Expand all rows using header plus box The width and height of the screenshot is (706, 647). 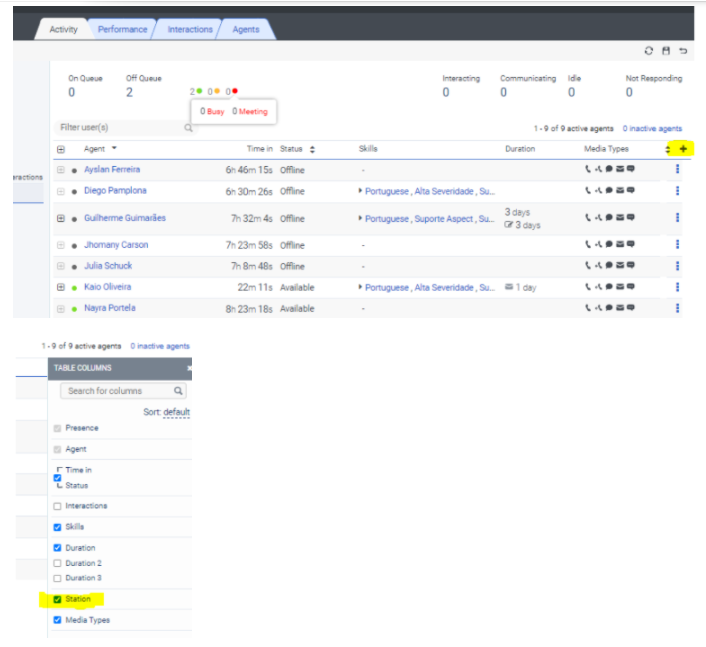click(x=61, y=149)
